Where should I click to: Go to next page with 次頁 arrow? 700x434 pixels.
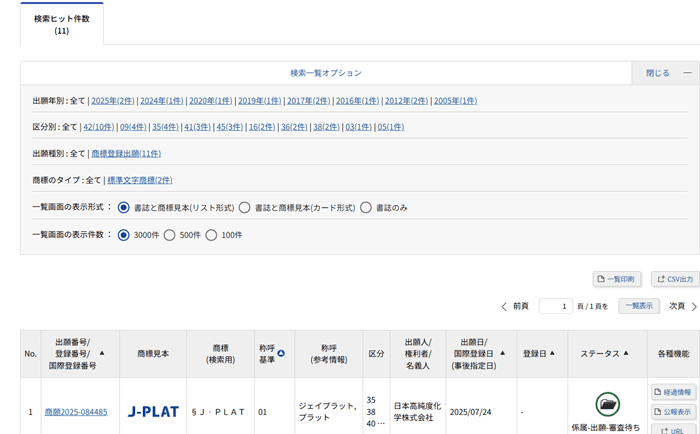coord(694,307)
